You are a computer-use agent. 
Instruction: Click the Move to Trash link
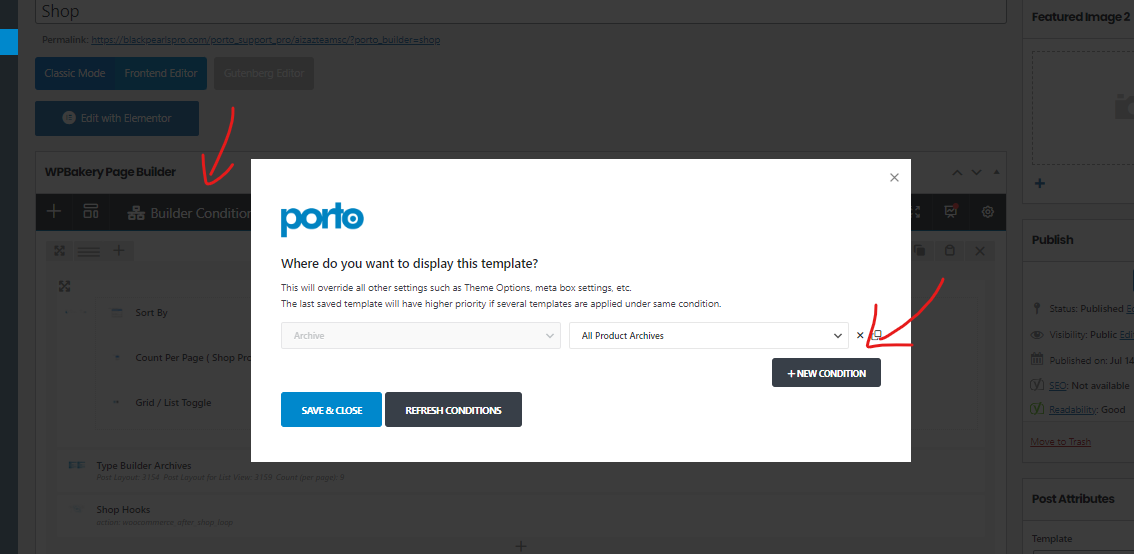[1060, 441]
